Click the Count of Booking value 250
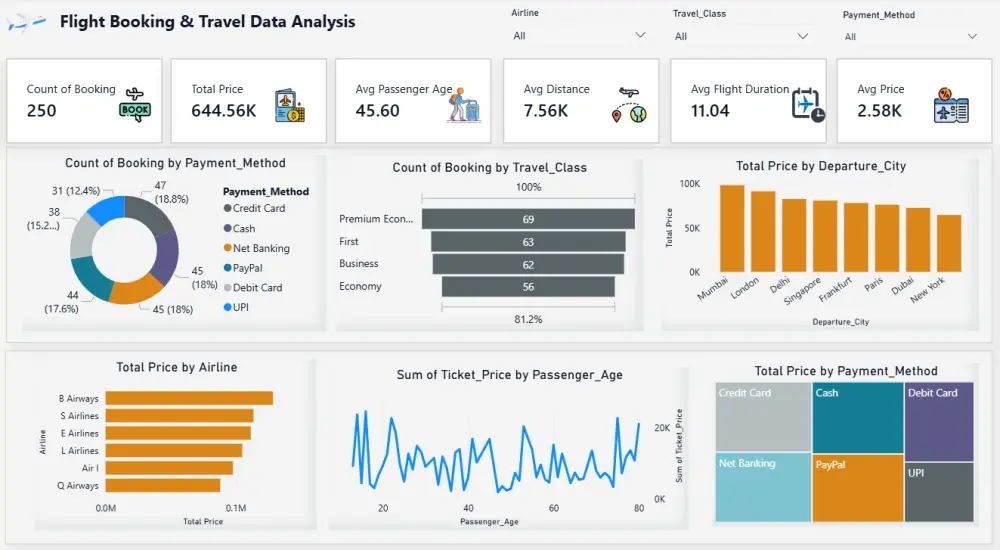The height and width of the screenshot is (550, 1000). tap(41, 110)
